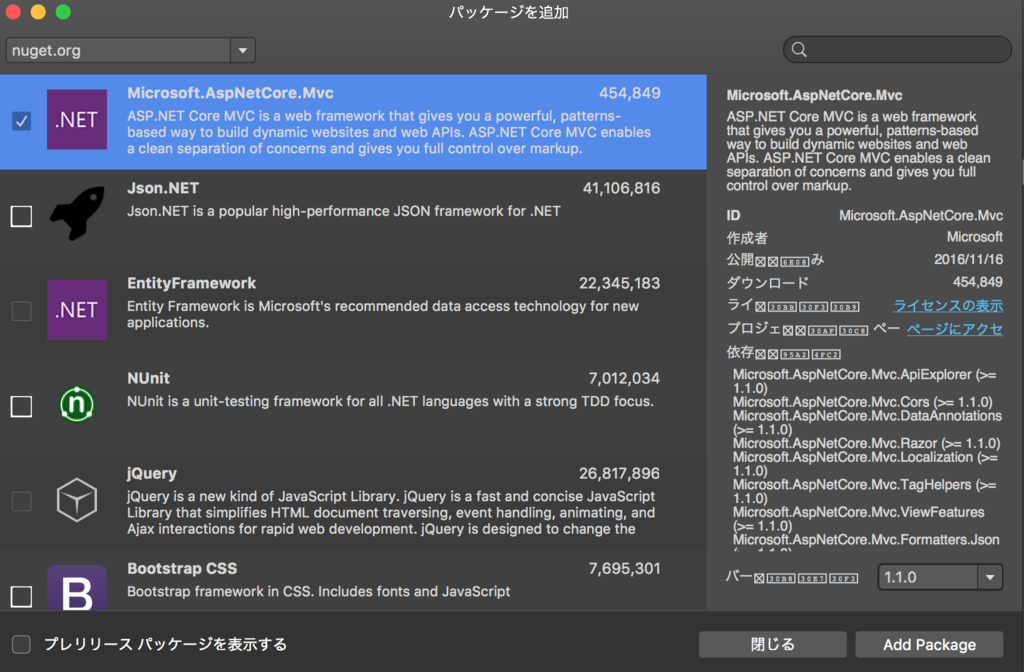1024x672 pixels.
Task: Click the NUnit green circle icon
Action: click(x=76, y=404)
